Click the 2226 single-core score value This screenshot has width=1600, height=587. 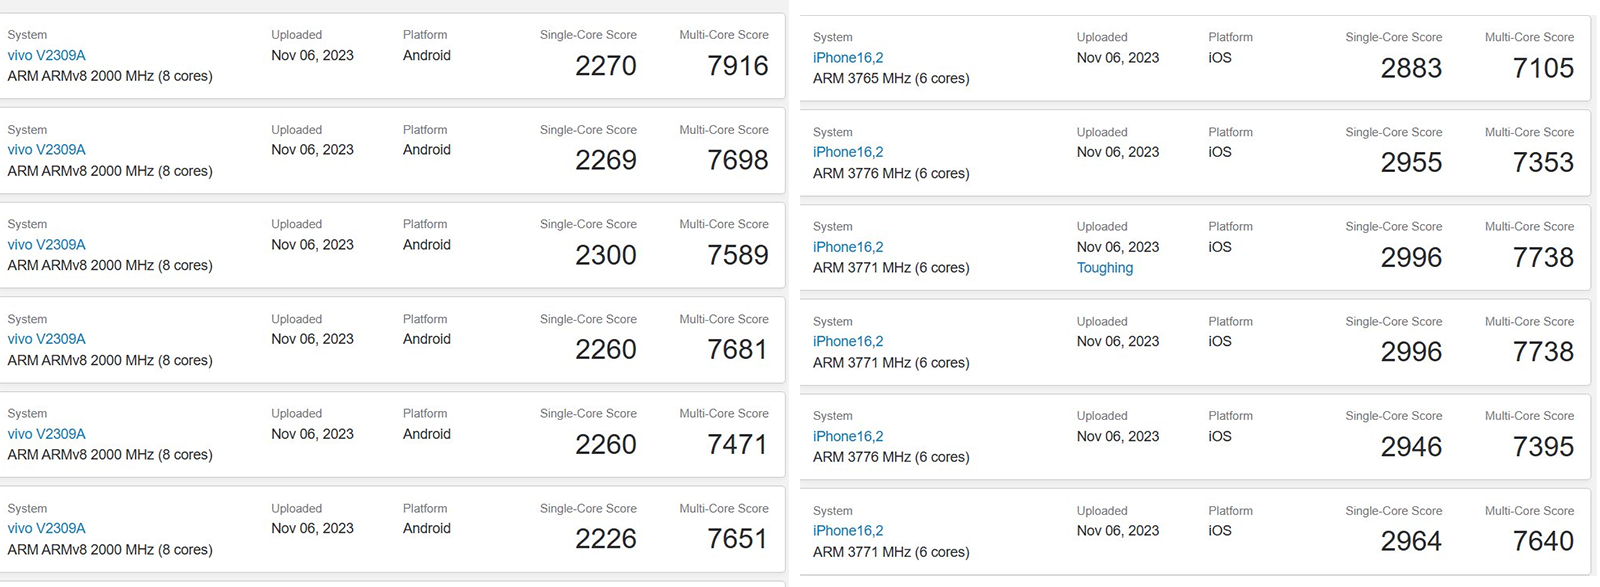coord(605,539)
